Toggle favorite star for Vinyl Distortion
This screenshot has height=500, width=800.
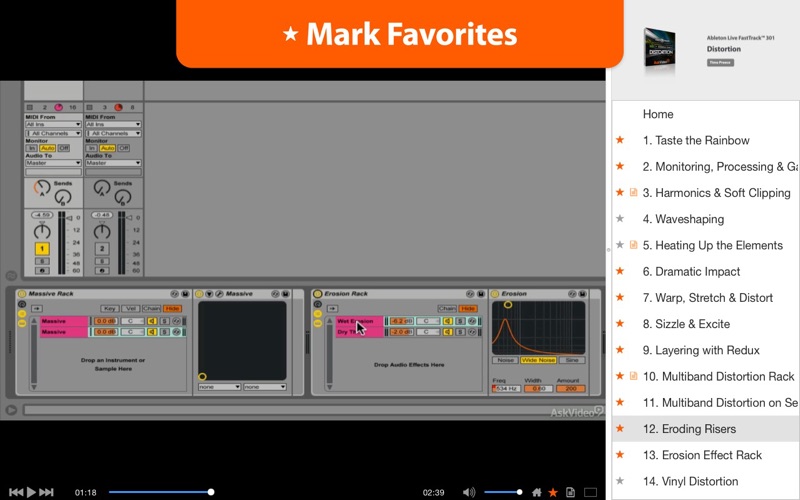pos(620,481)
